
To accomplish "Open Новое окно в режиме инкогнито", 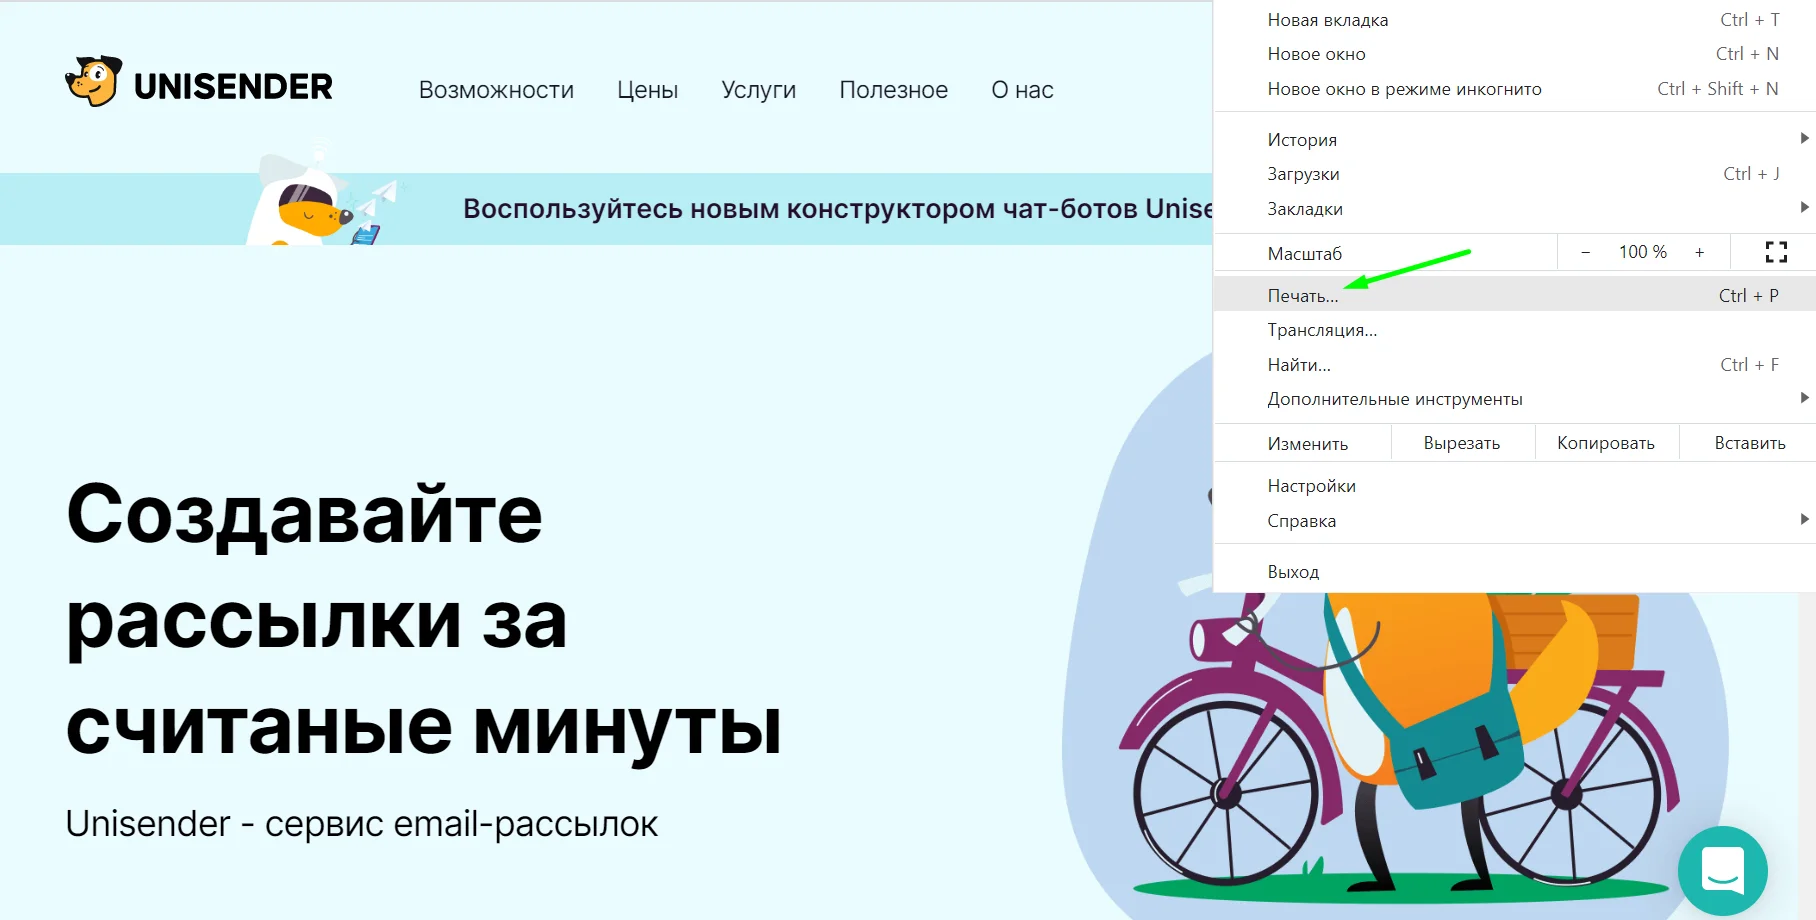I will point(1514,89).
